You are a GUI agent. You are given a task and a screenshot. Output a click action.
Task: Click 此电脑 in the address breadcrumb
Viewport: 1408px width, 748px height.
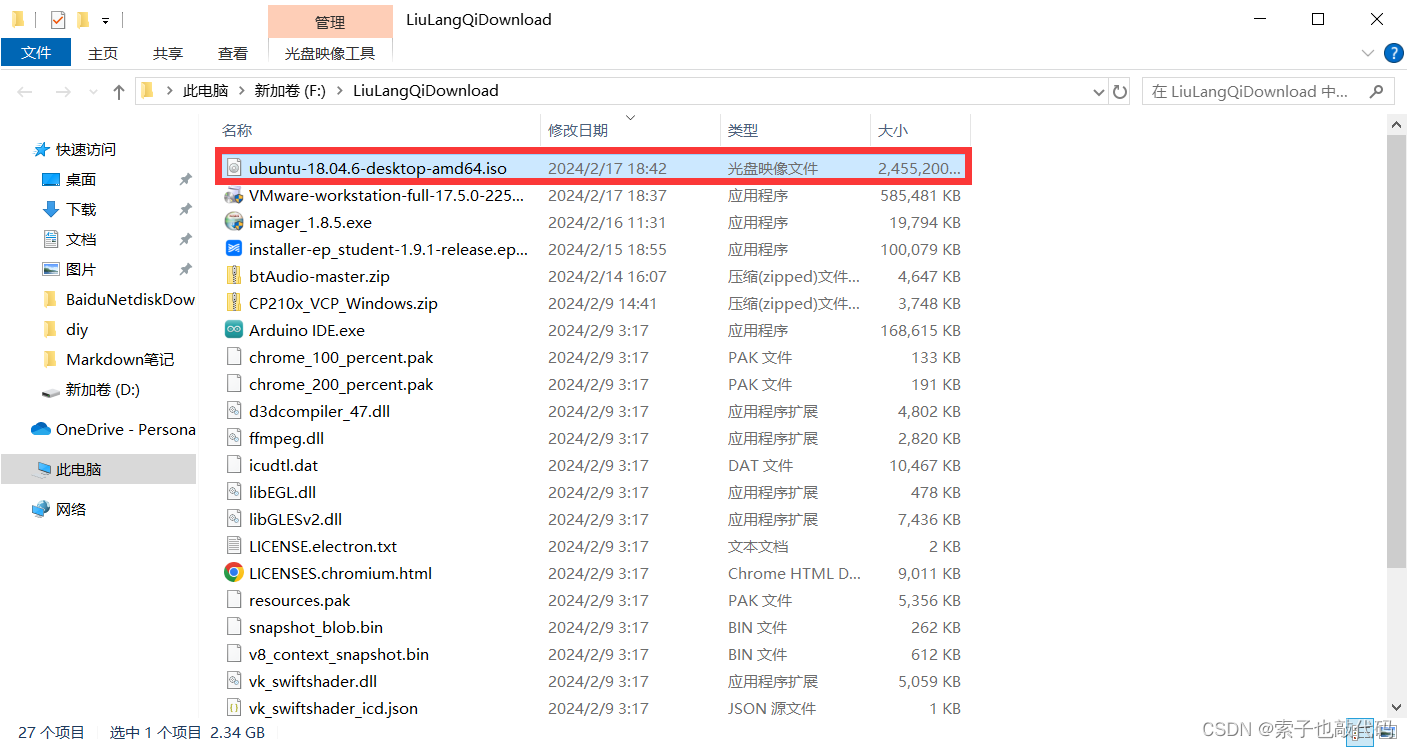[205, 91]
